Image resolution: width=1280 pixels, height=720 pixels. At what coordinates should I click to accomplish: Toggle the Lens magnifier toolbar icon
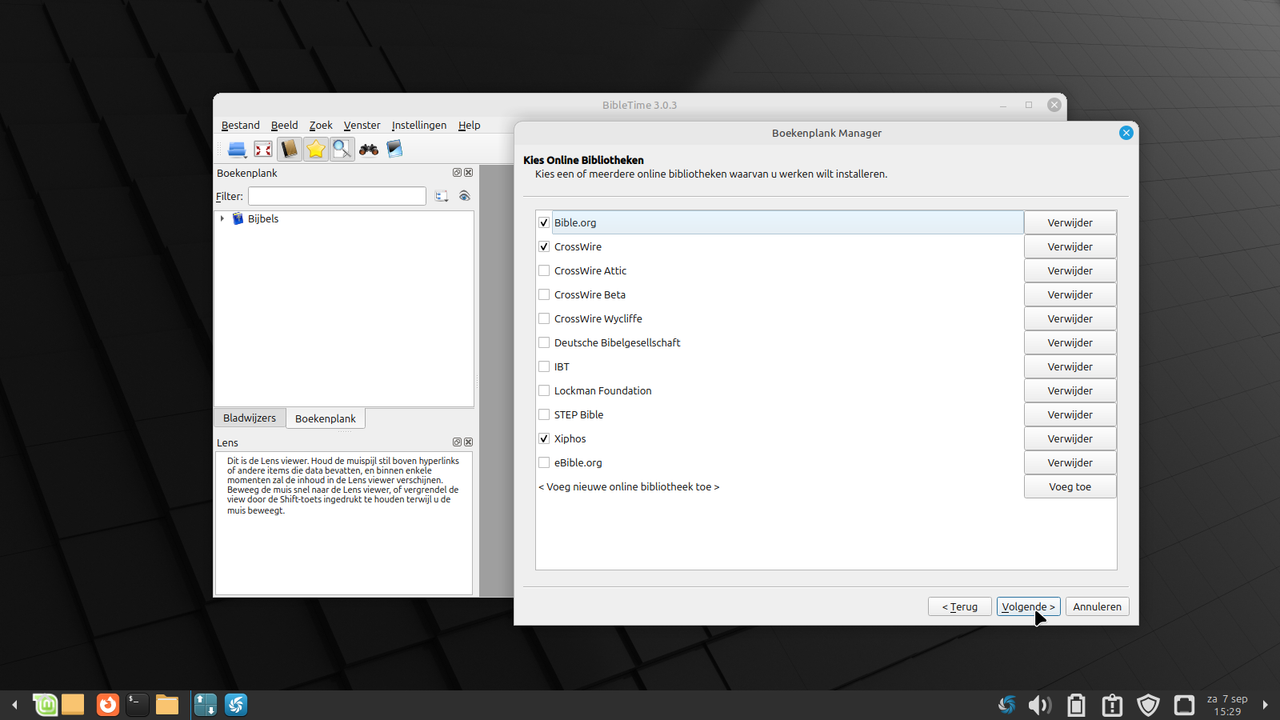[x=342, y=150]
